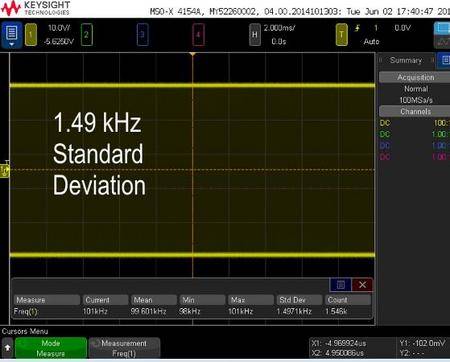Click the Keysight logo
The width and height of the screenshot is (450, 362).
[x=35, y=8]
